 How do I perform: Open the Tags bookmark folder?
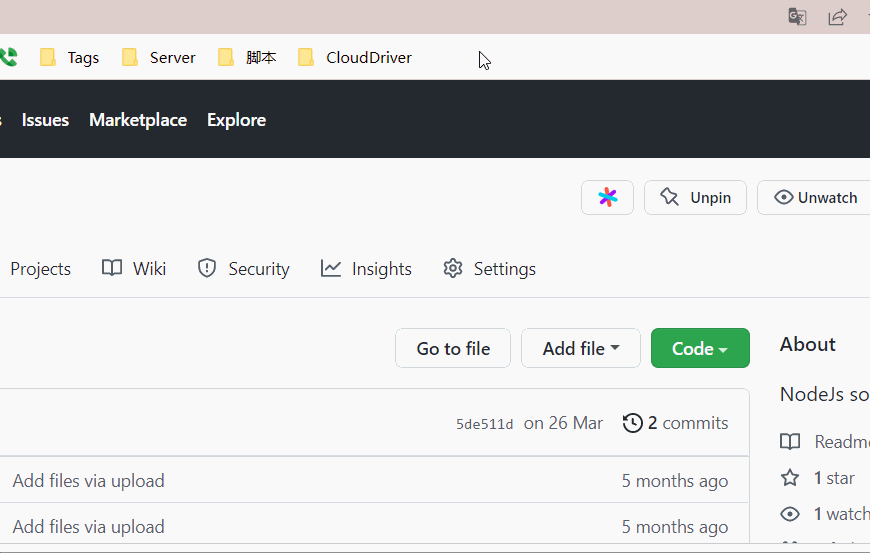click(x=70, y=58)
